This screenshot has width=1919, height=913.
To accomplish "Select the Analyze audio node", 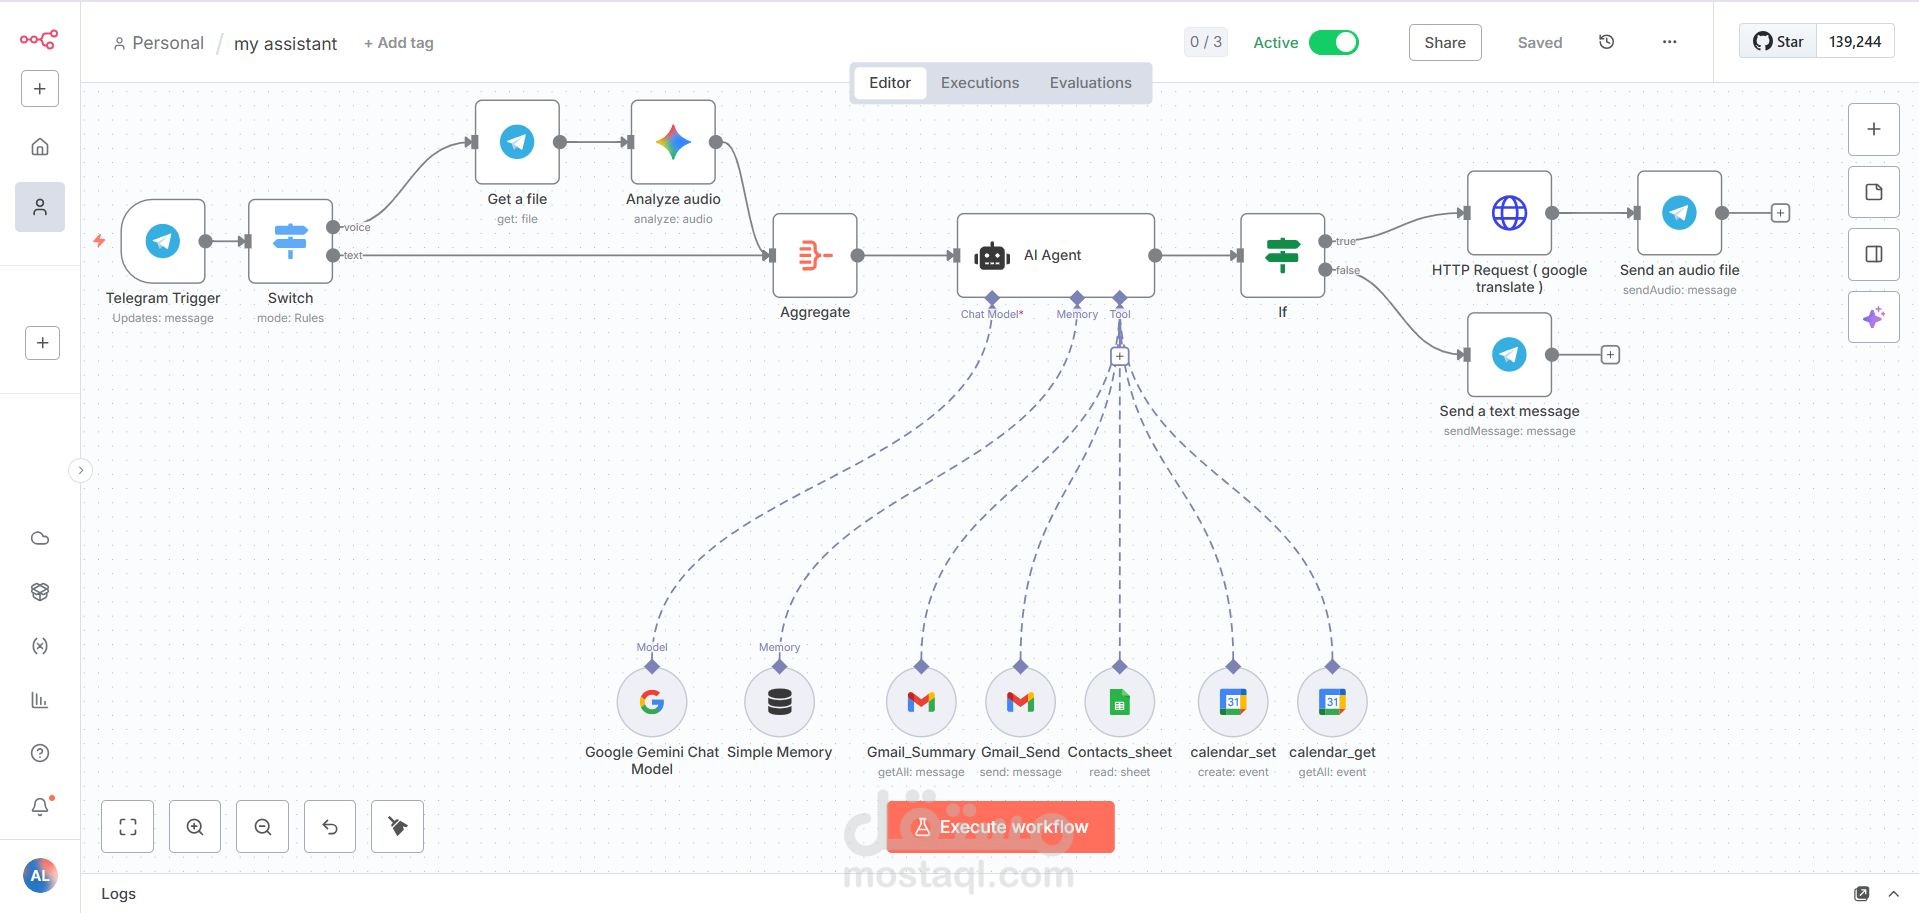I will 673,142.
